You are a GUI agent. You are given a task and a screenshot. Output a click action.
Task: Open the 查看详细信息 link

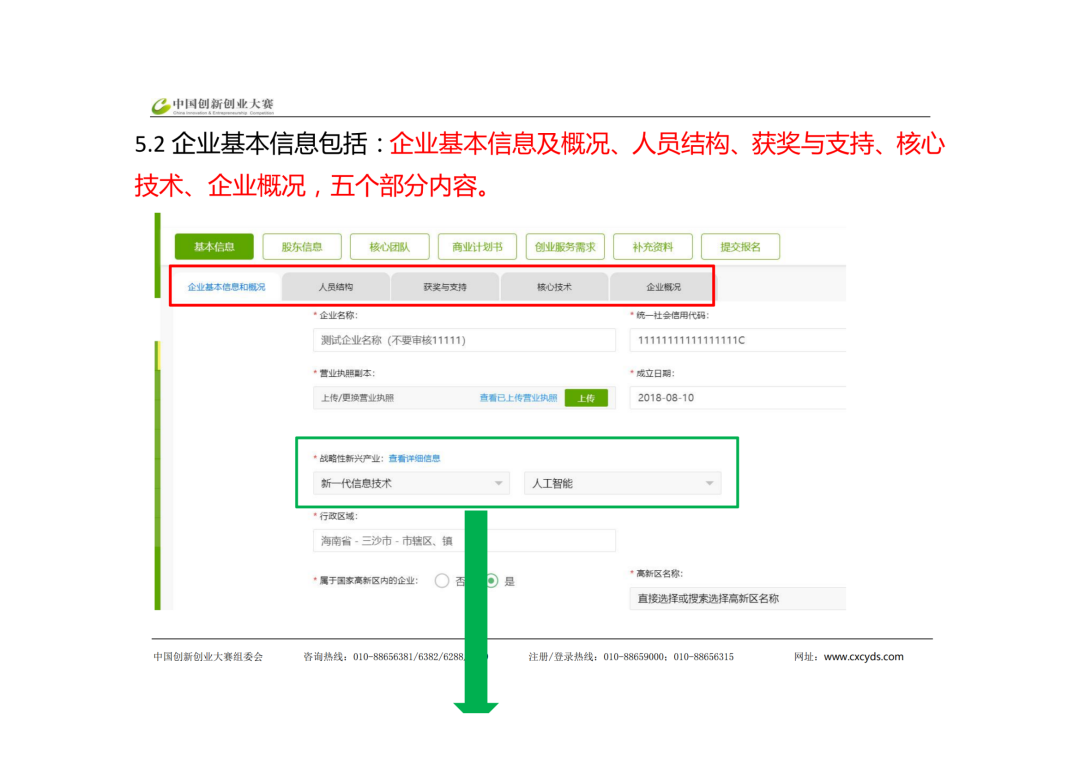coord(414,459)
